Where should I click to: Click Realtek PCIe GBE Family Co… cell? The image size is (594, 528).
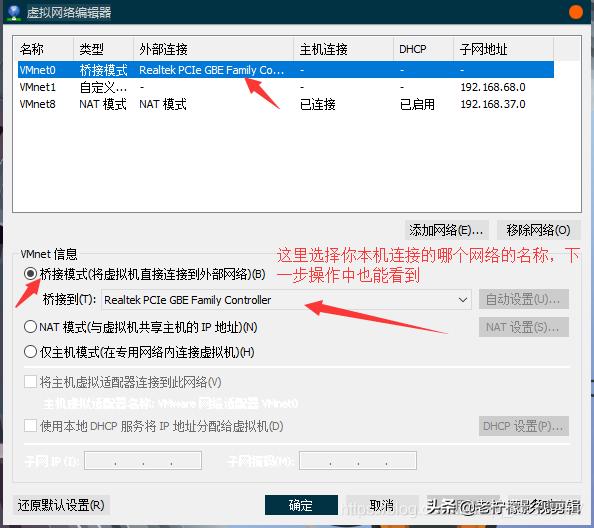pos(211,70)
